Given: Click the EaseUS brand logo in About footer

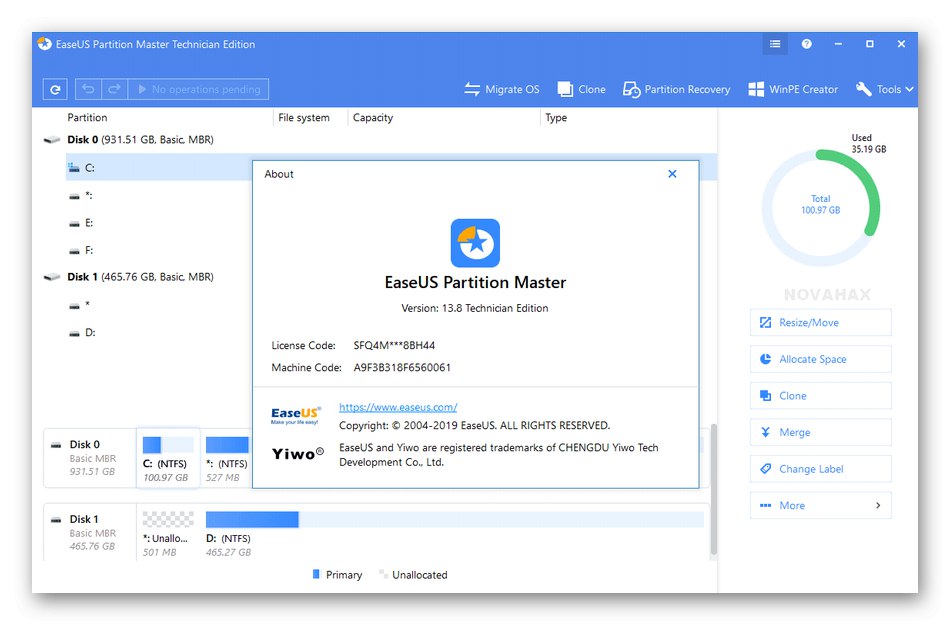Looking at the screenshot, I should (295, 415).
